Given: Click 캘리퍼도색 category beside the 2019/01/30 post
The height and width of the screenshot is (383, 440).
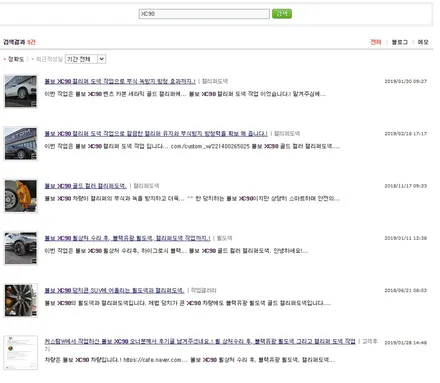Looking at the screenshot, I should click(215, 81).
